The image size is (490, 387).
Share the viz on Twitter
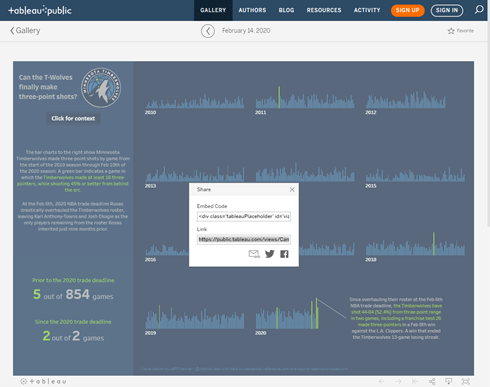(x=270, y=254)
